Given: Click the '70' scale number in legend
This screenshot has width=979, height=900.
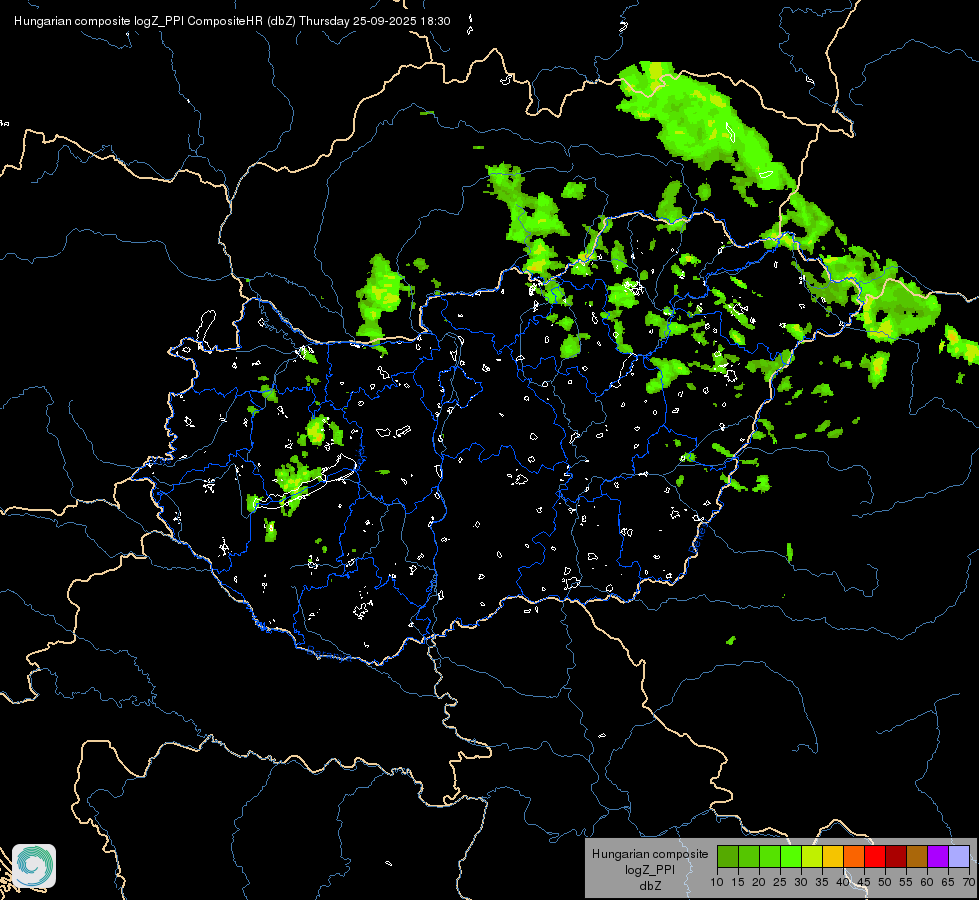Looking at the screenshot, I should [x=970, y=882].
